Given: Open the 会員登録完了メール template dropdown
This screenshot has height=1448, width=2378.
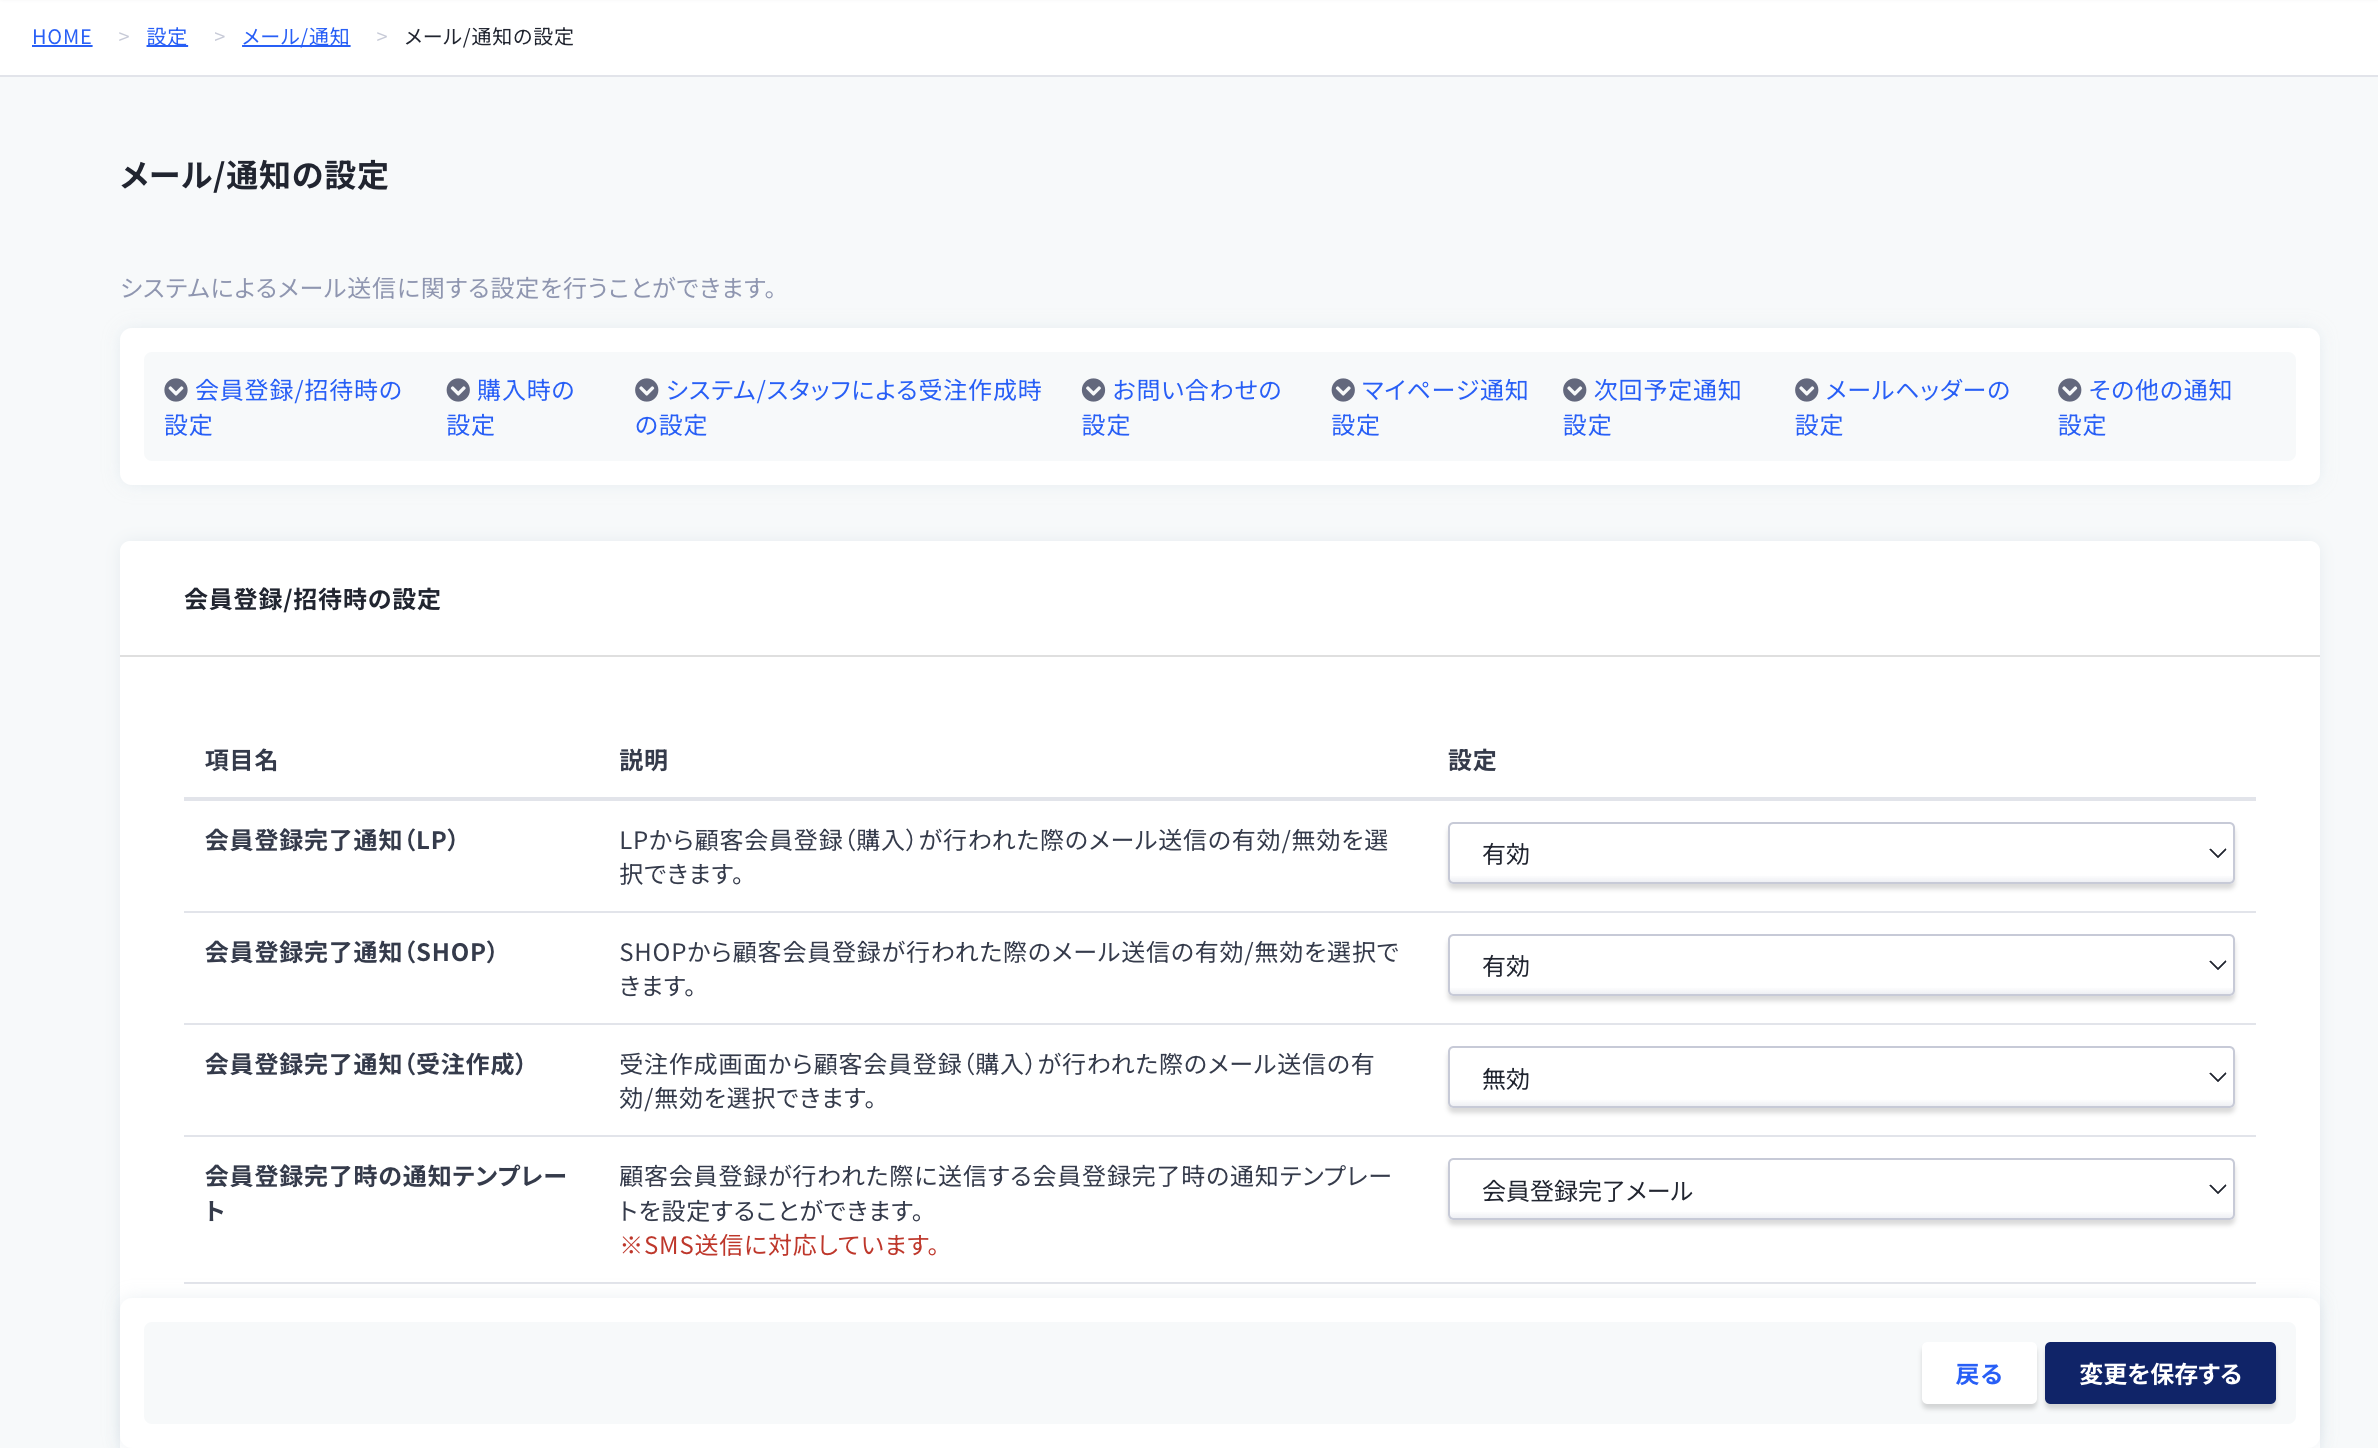Looking at the screenshot, I should click(1841, 1189).
